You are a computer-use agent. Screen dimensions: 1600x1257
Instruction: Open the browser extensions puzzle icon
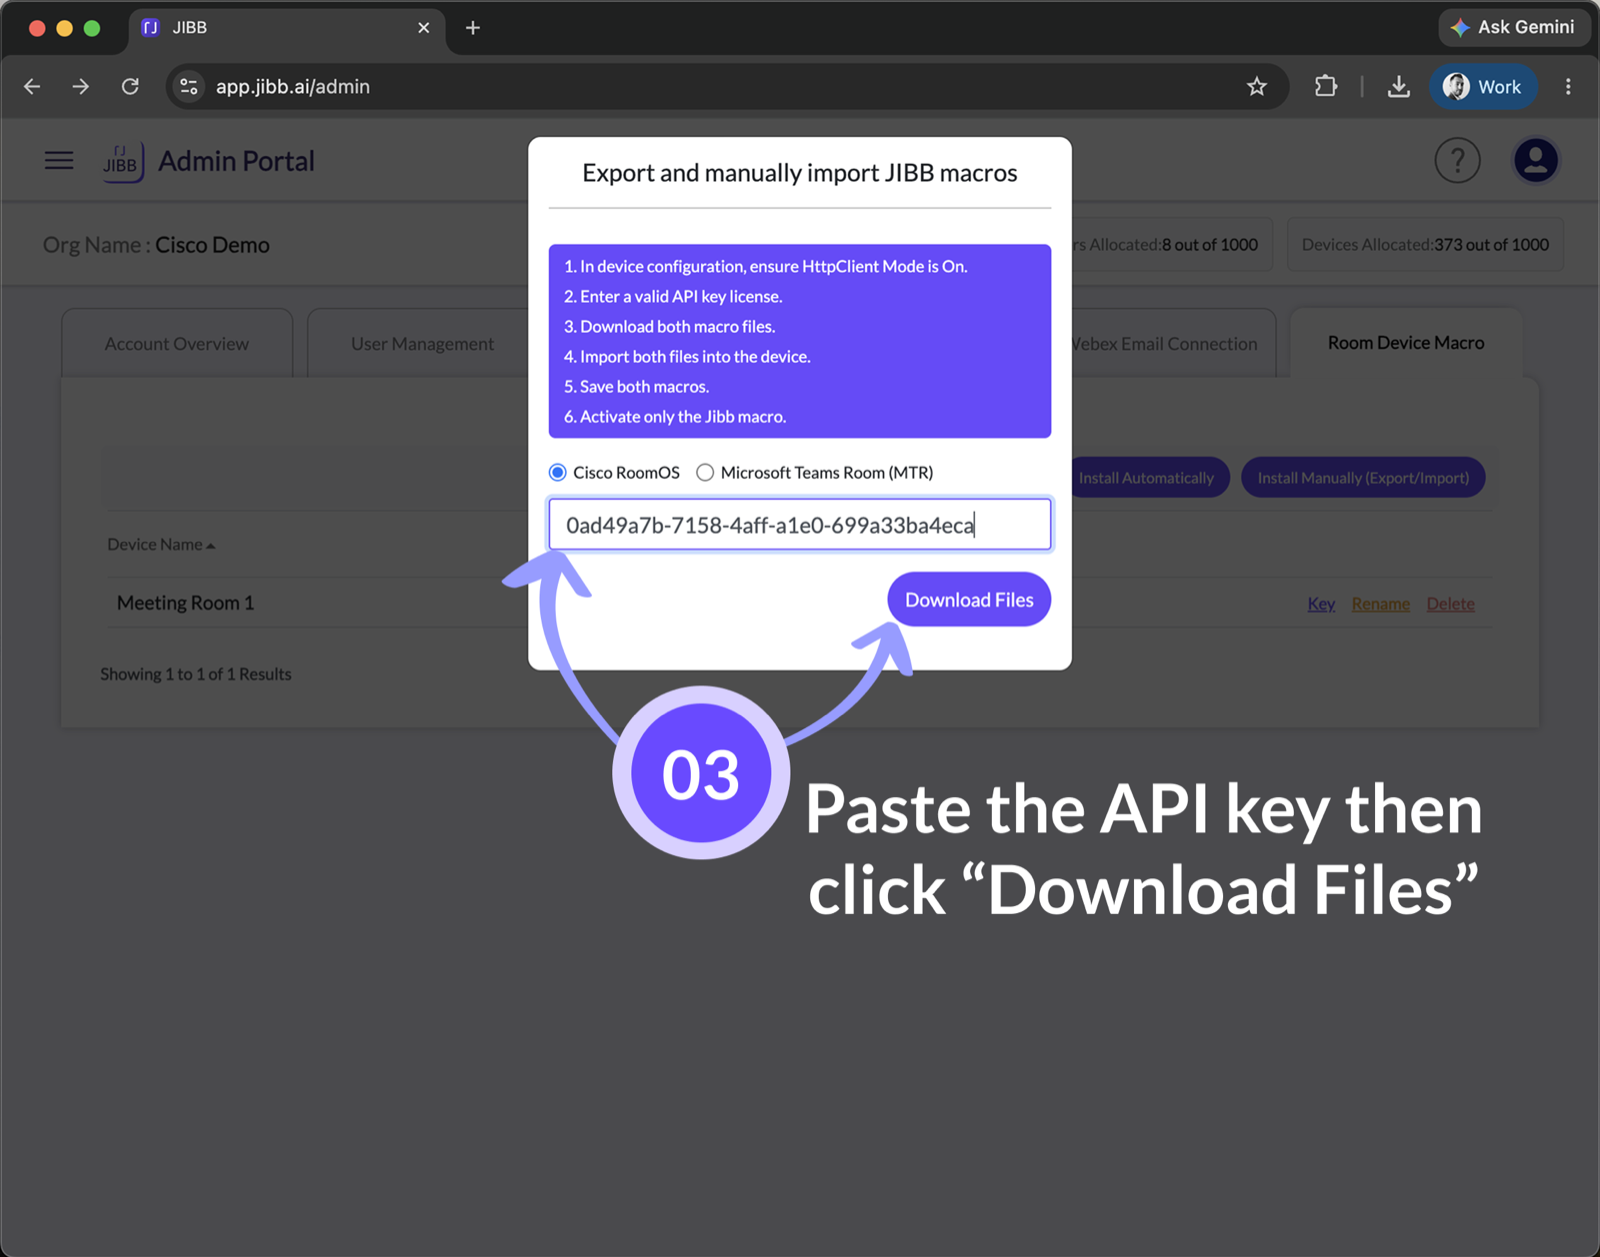[x=1326, y=87]
